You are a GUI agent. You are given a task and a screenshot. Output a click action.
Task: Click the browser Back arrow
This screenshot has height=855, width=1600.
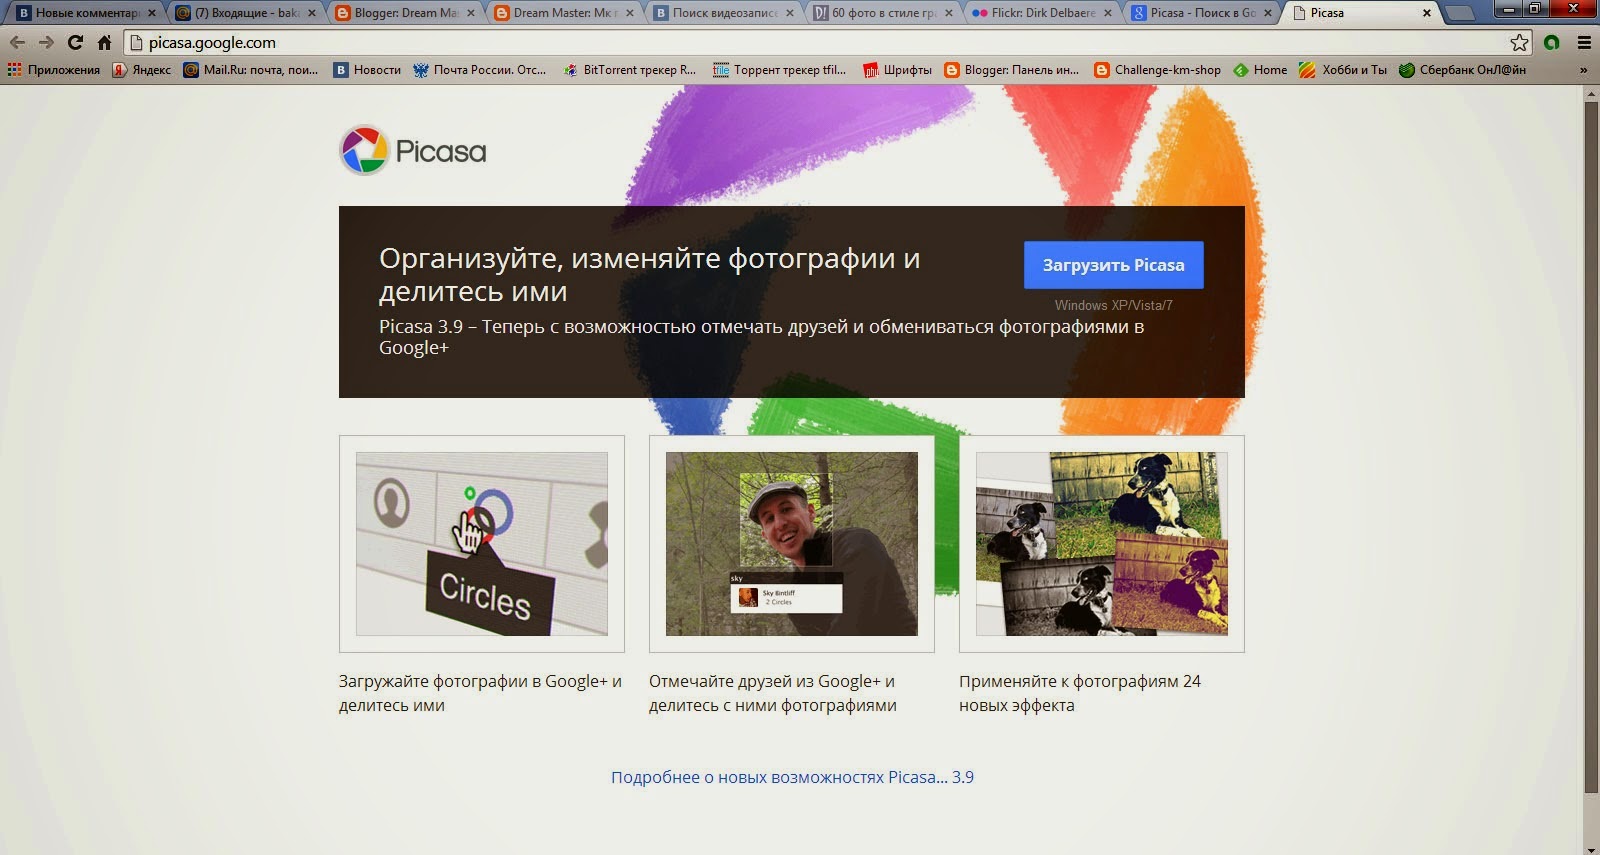[x=17, y=42]
